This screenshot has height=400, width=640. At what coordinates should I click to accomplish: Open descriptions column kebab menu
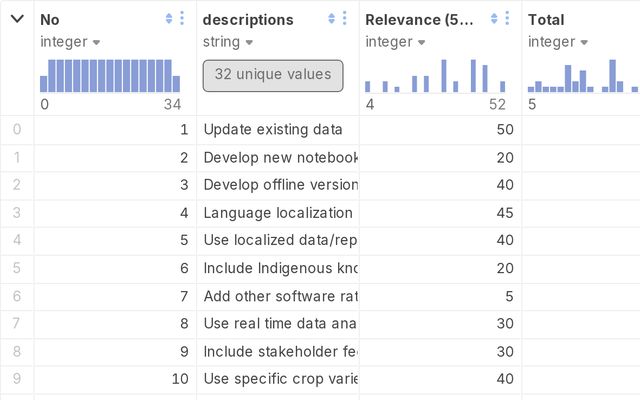tap(344, 19)
